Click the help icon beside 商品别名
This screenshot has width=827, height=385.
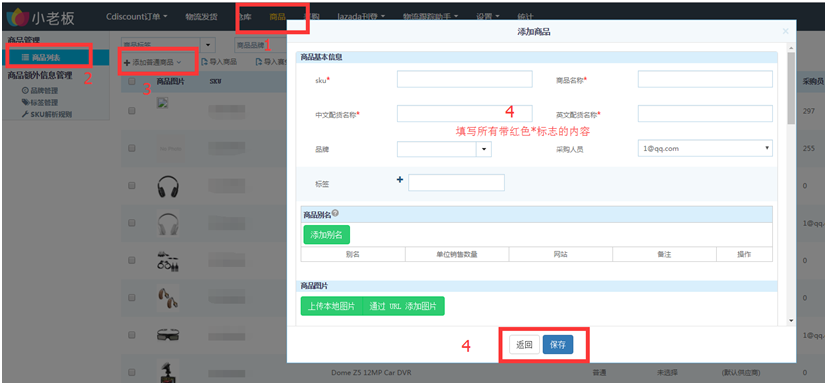point(335,214)
